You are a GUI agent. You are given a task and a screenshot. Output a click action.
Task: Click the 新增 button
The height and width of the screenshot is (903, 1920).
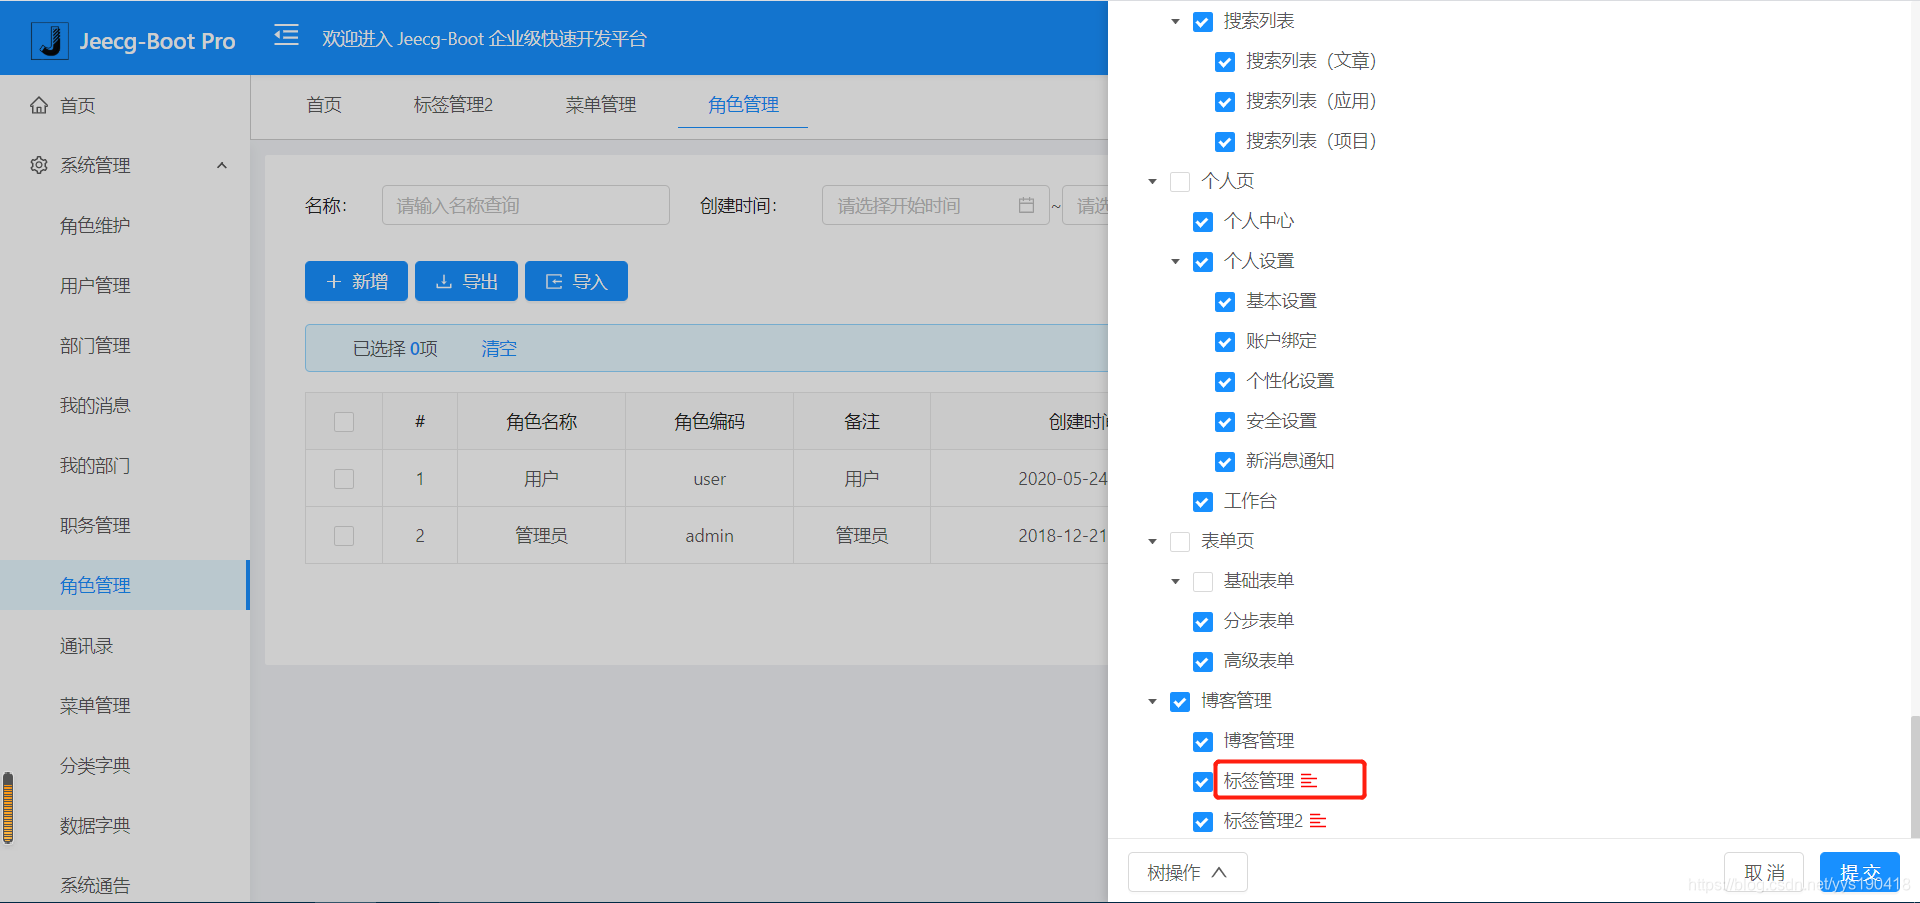(x=356, y=281)
